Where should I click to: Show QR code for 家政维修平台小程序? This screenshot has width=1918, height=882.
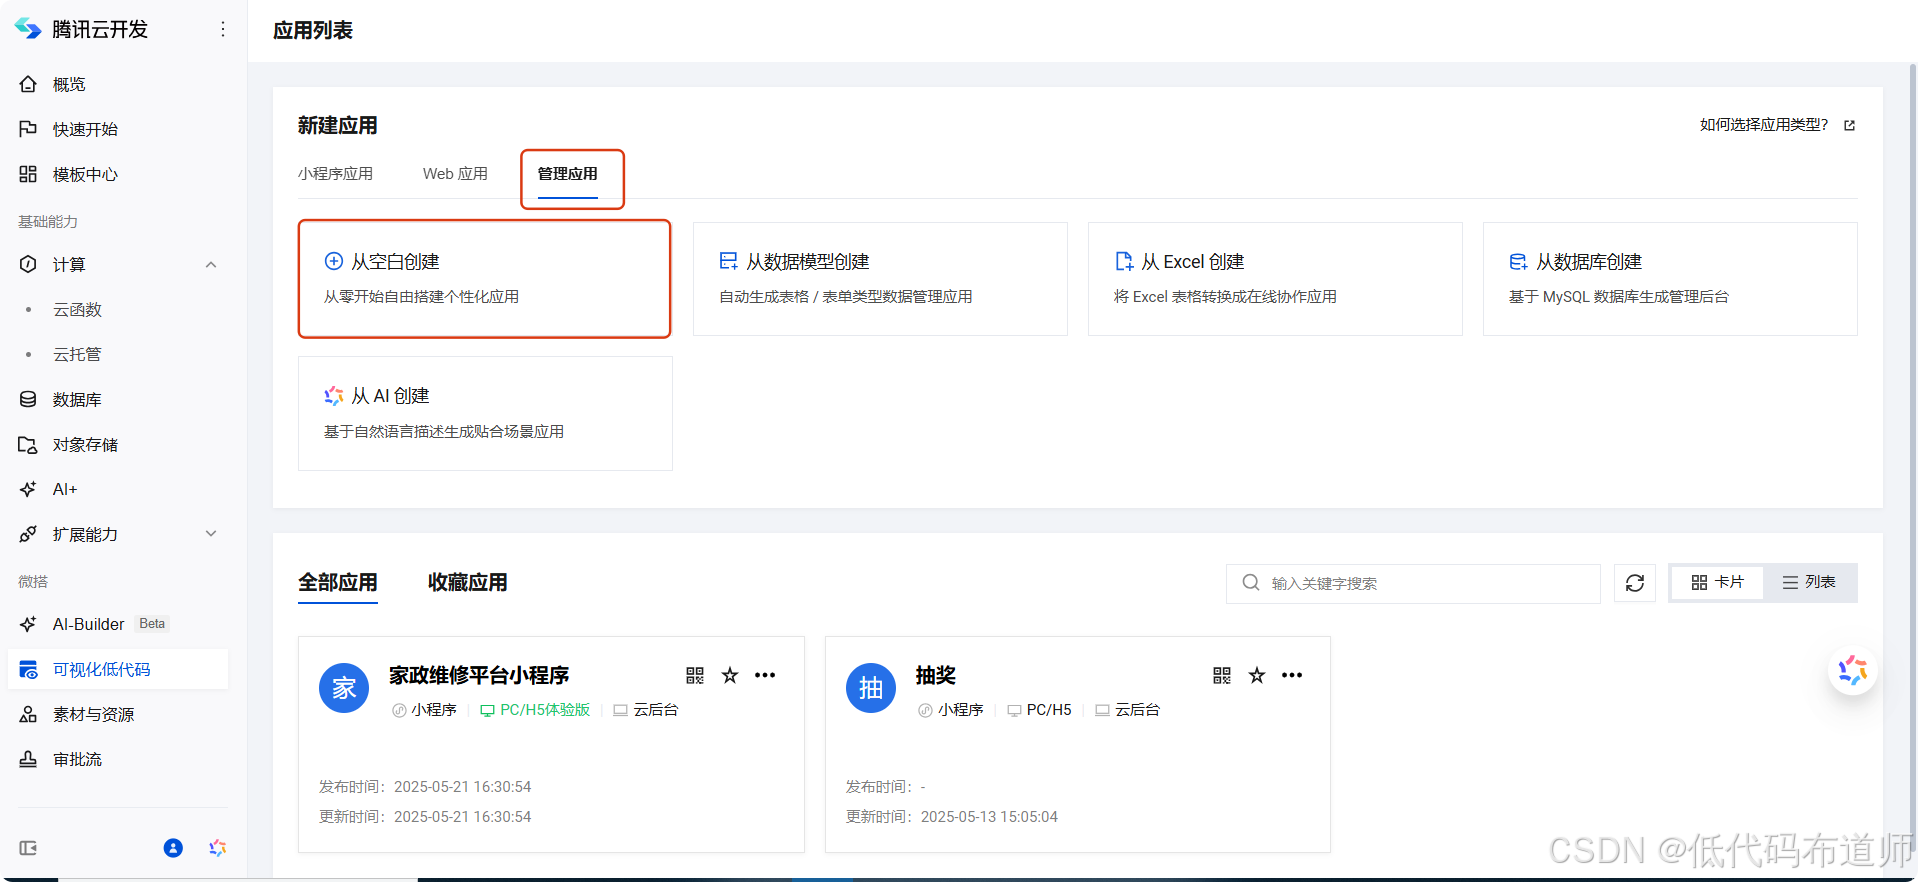point(695,675)
